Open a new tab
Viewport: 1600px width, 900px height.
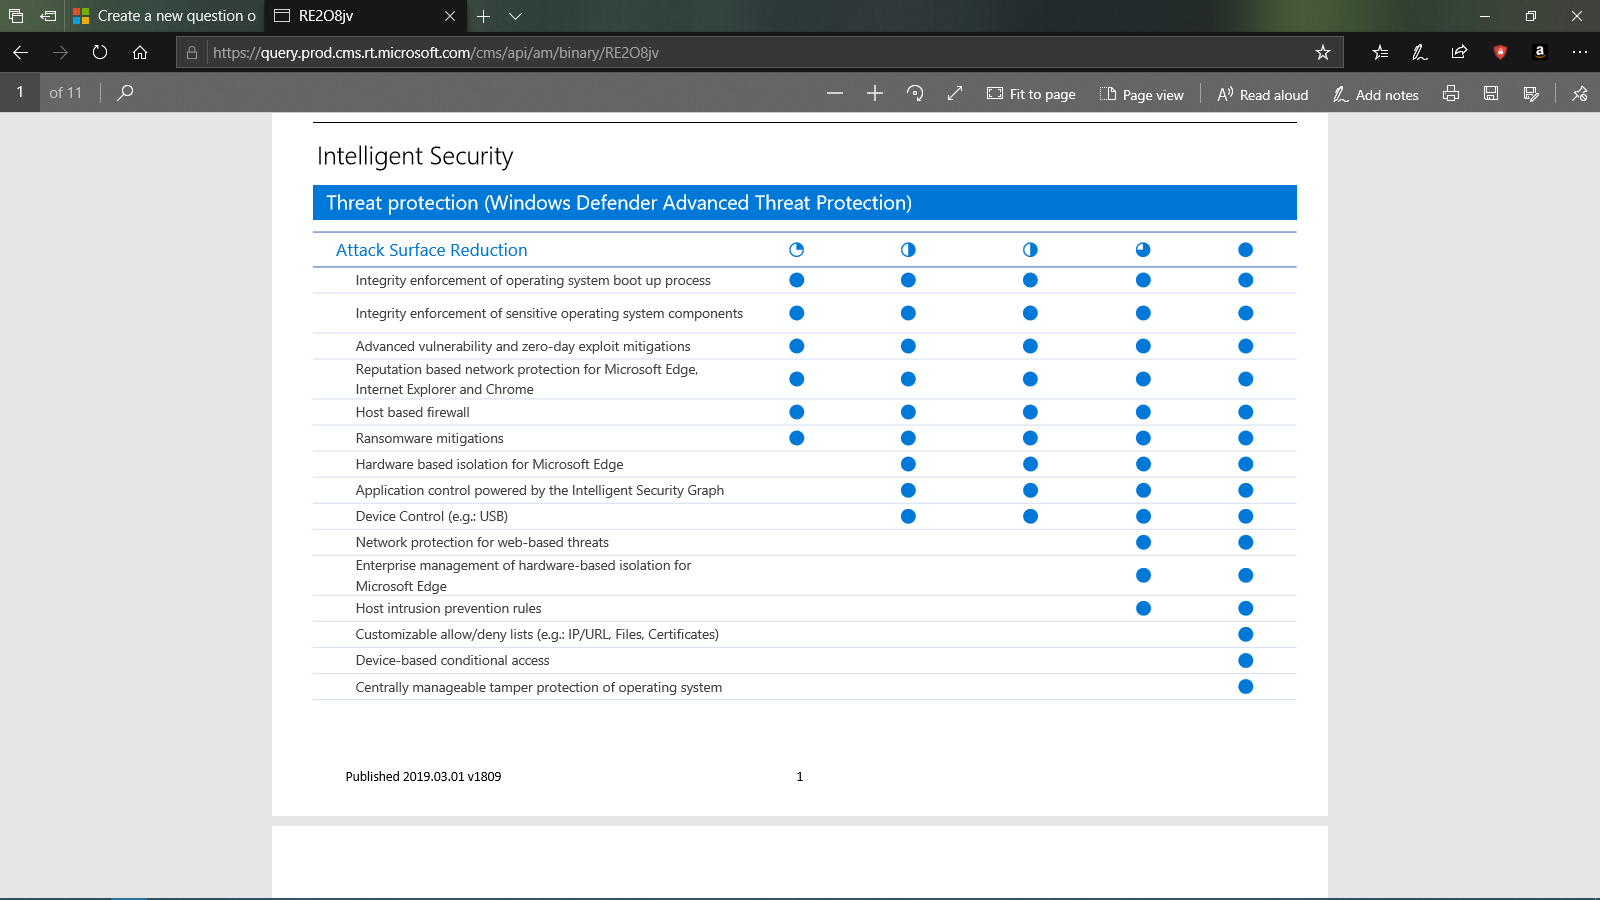coord(483,16)
